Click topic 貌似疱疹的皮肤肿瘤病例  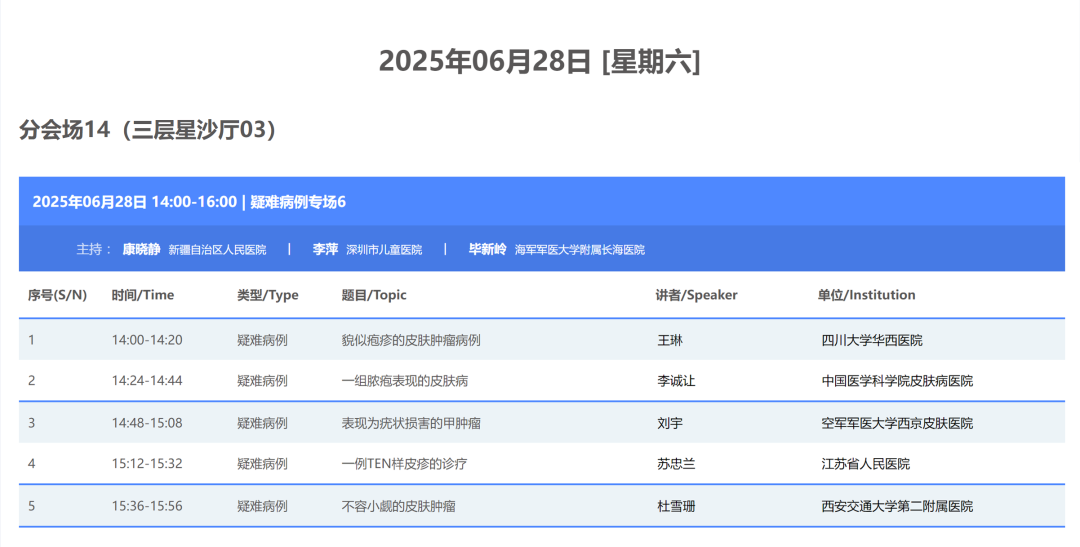pos(411,340)
